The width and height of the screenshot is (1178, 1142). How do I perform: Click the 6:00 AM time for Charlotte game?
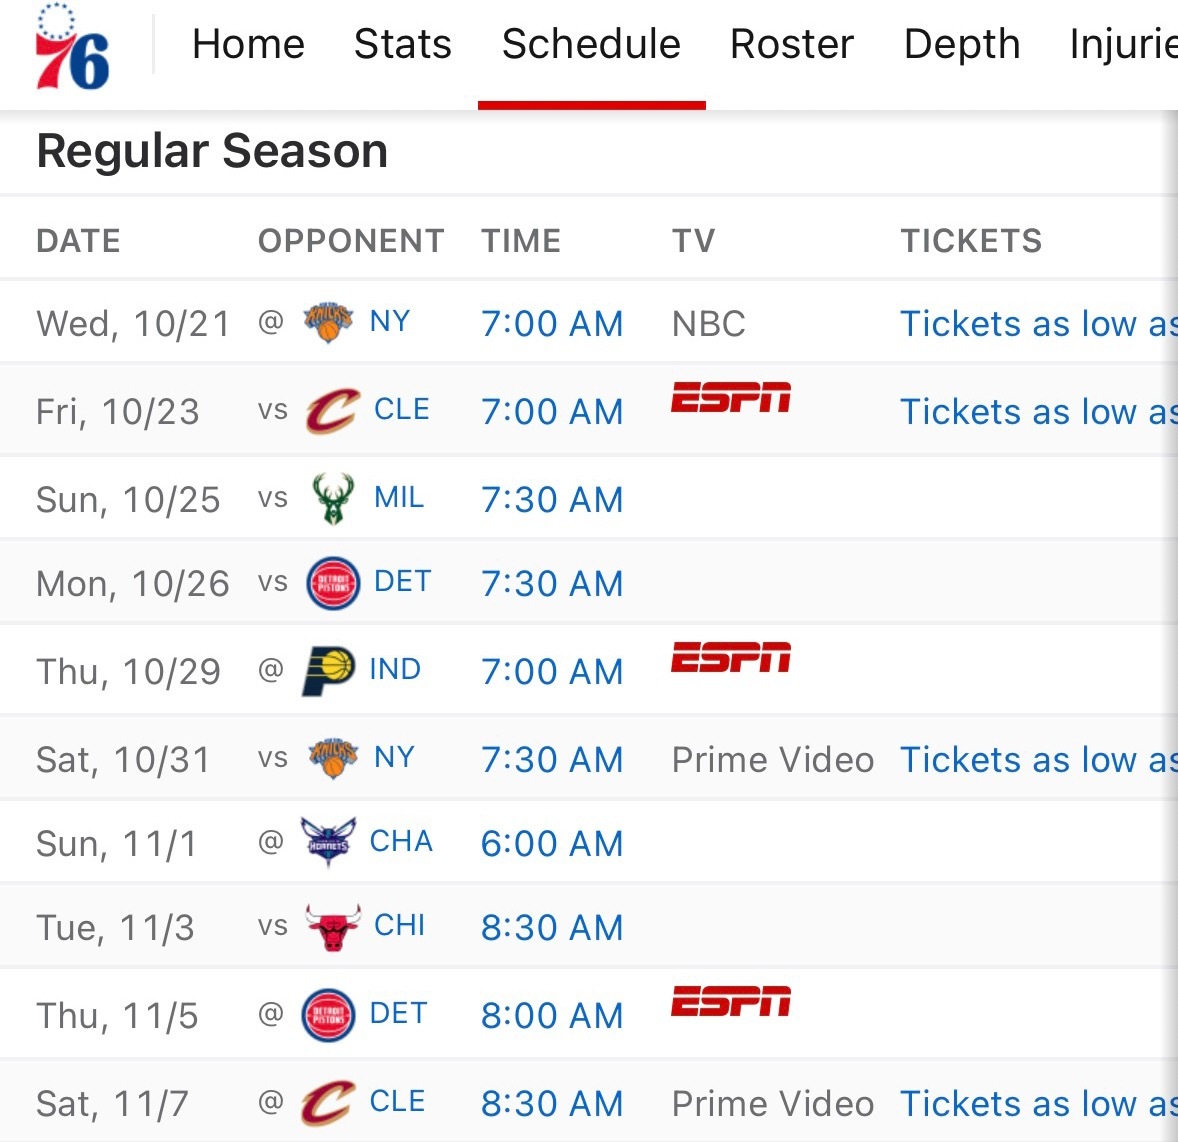[x=552, y=843]
